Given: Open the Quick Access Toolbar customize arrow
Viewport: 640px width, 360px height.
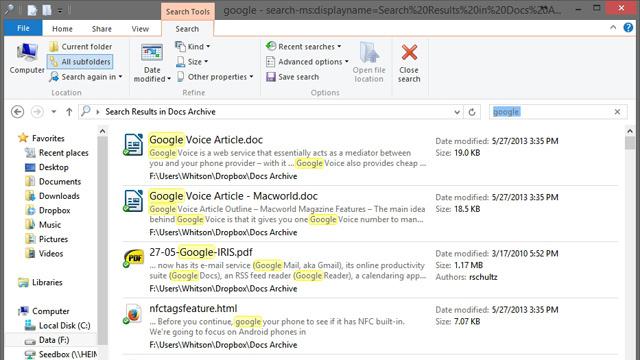Looking at the screenshot, I should click(x=60, y=11).
